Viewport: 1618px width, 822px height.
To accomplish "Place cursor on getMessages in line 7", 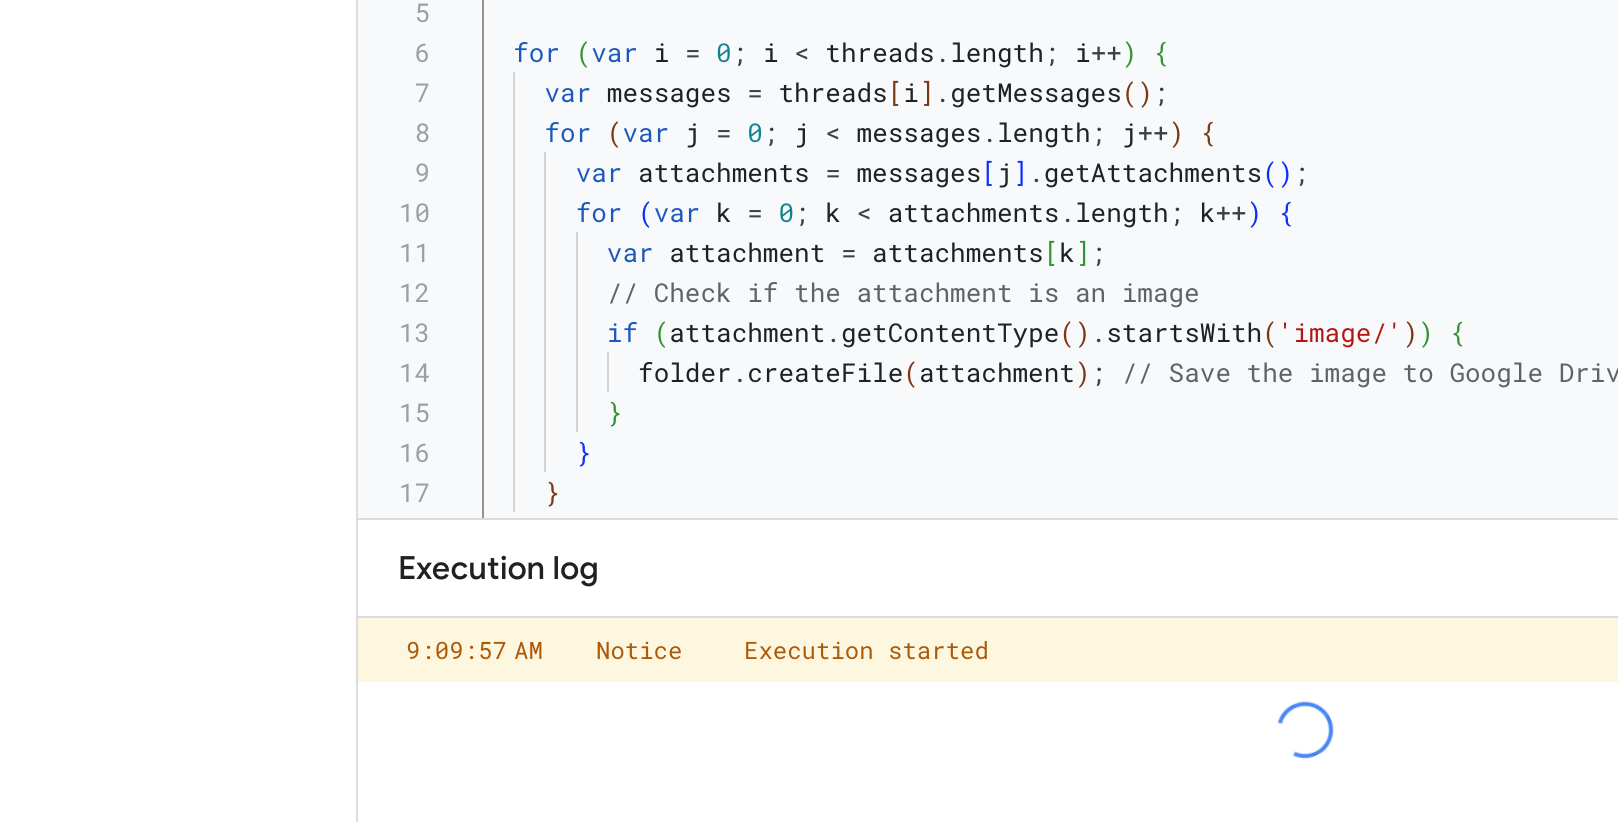I will 1035,94.
